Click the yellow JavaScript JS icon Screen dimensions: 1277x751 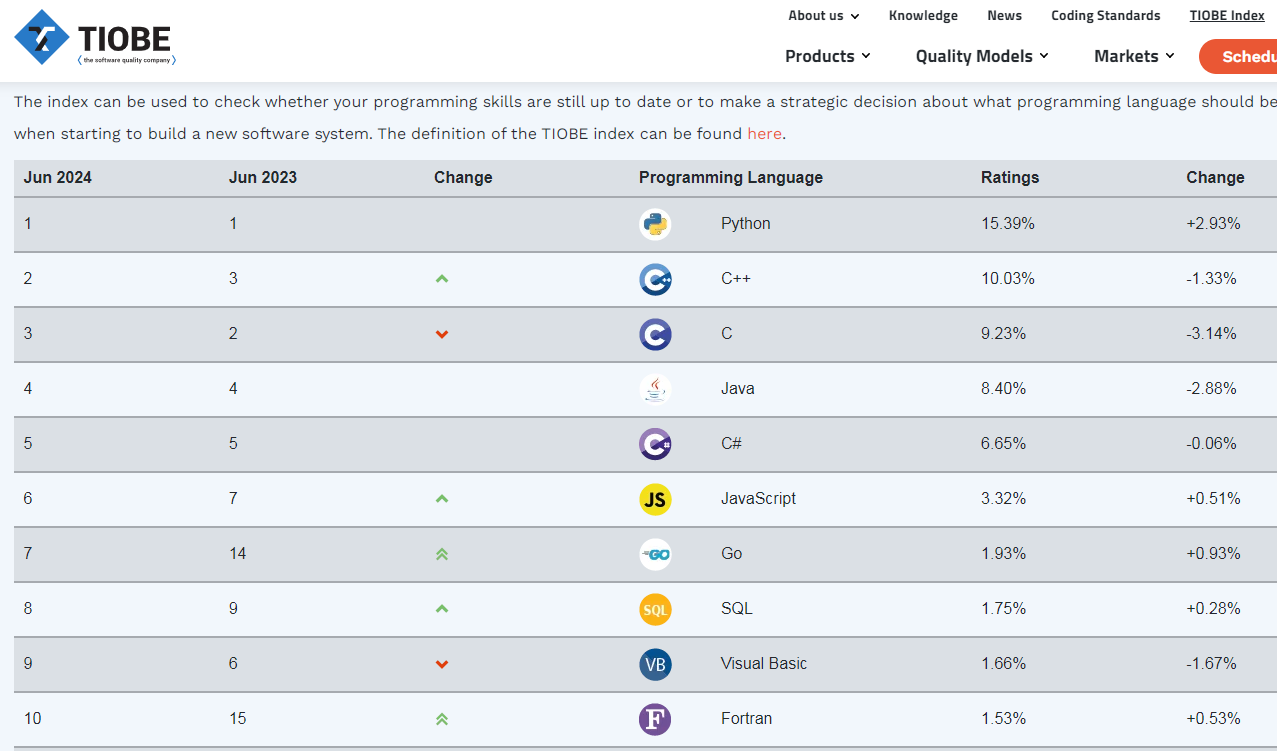(655, 499)
